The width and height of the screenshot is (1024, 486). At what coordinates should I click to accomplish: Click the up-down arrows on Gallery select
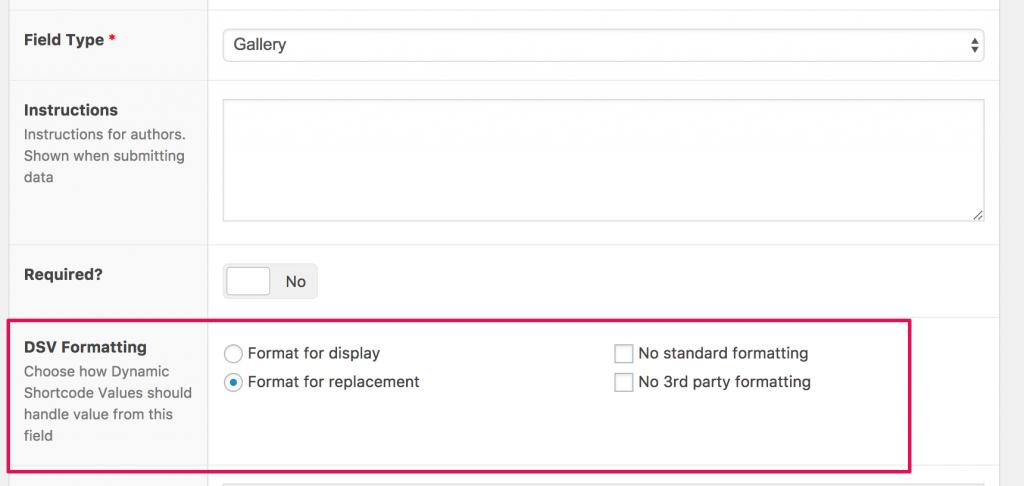974,45
